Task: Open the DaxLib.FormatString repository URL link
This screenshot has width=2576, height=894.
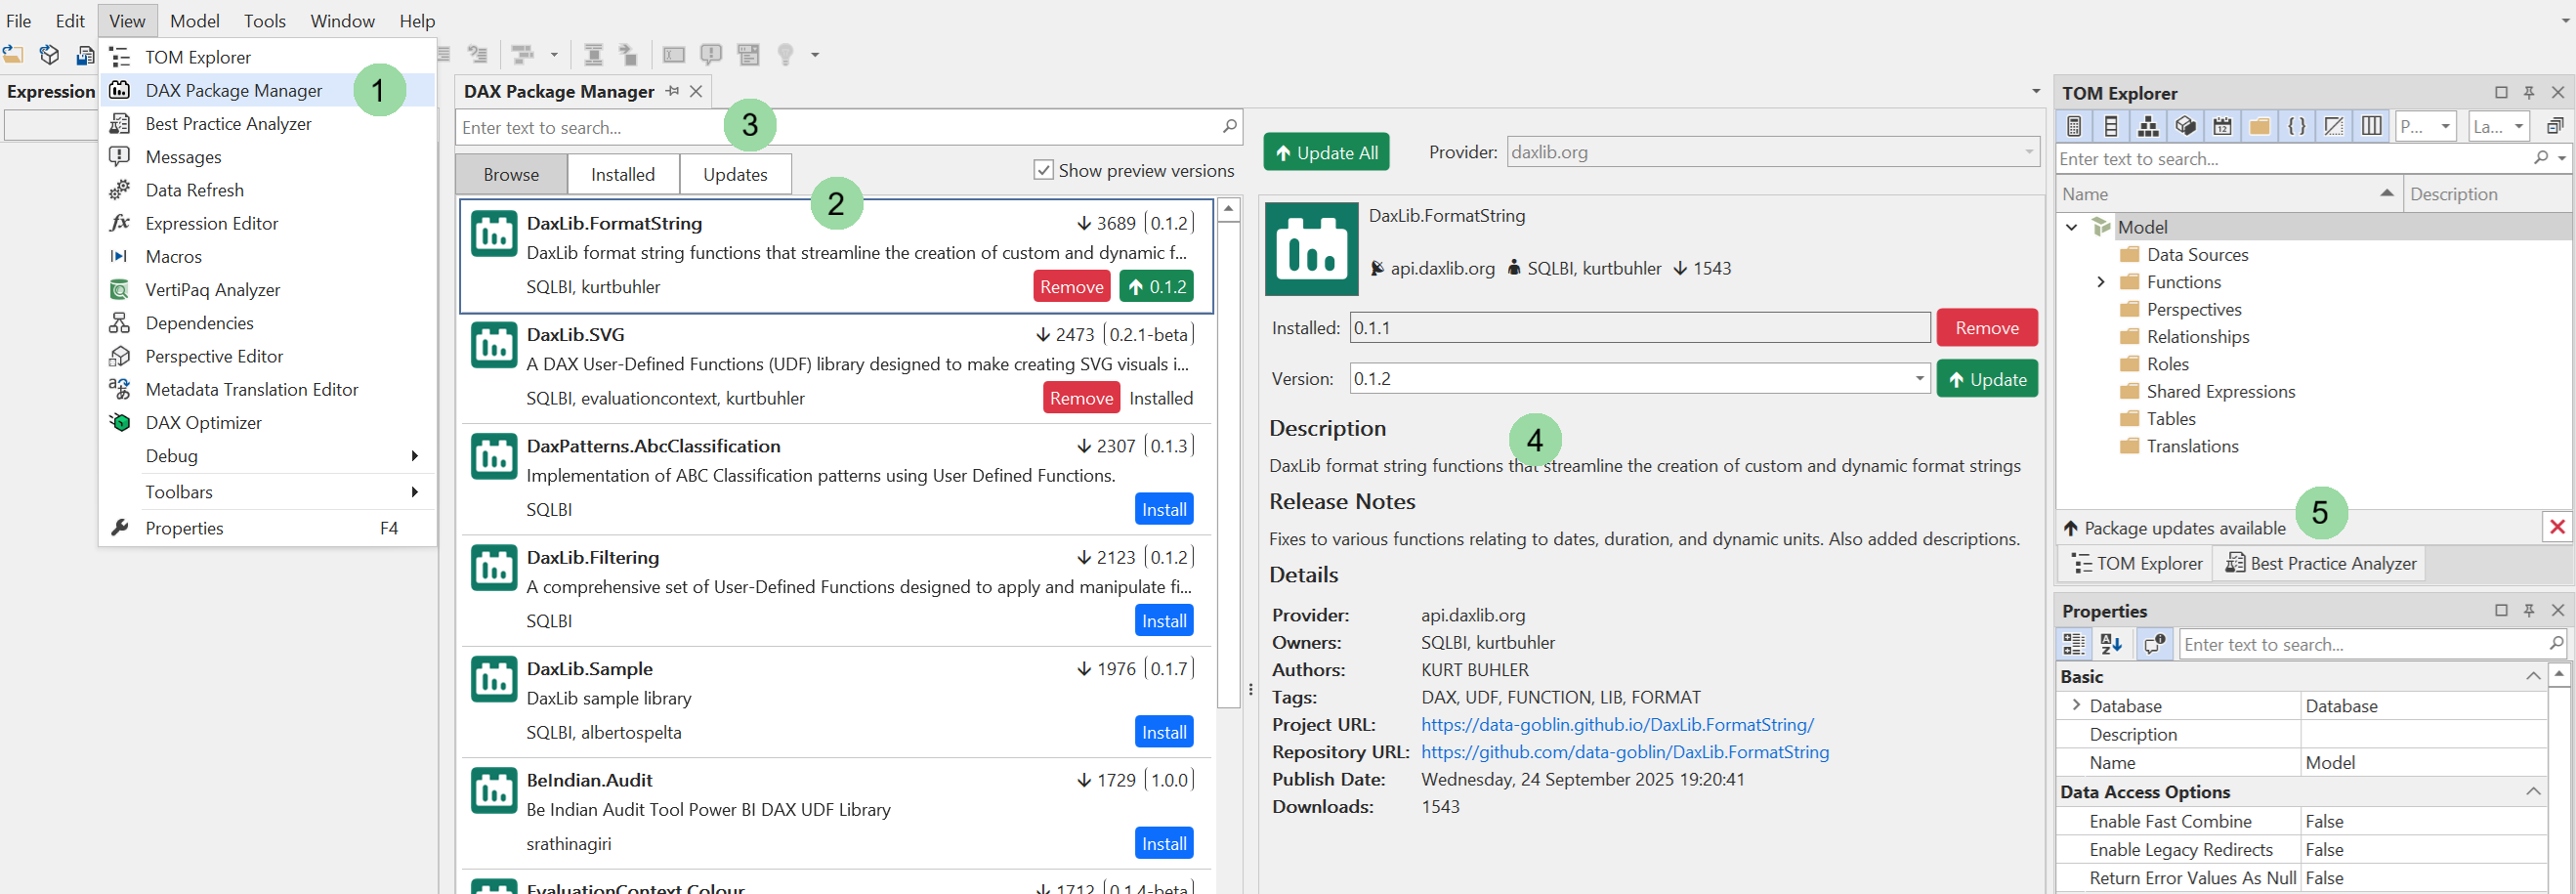Action: pos(1626,751)
